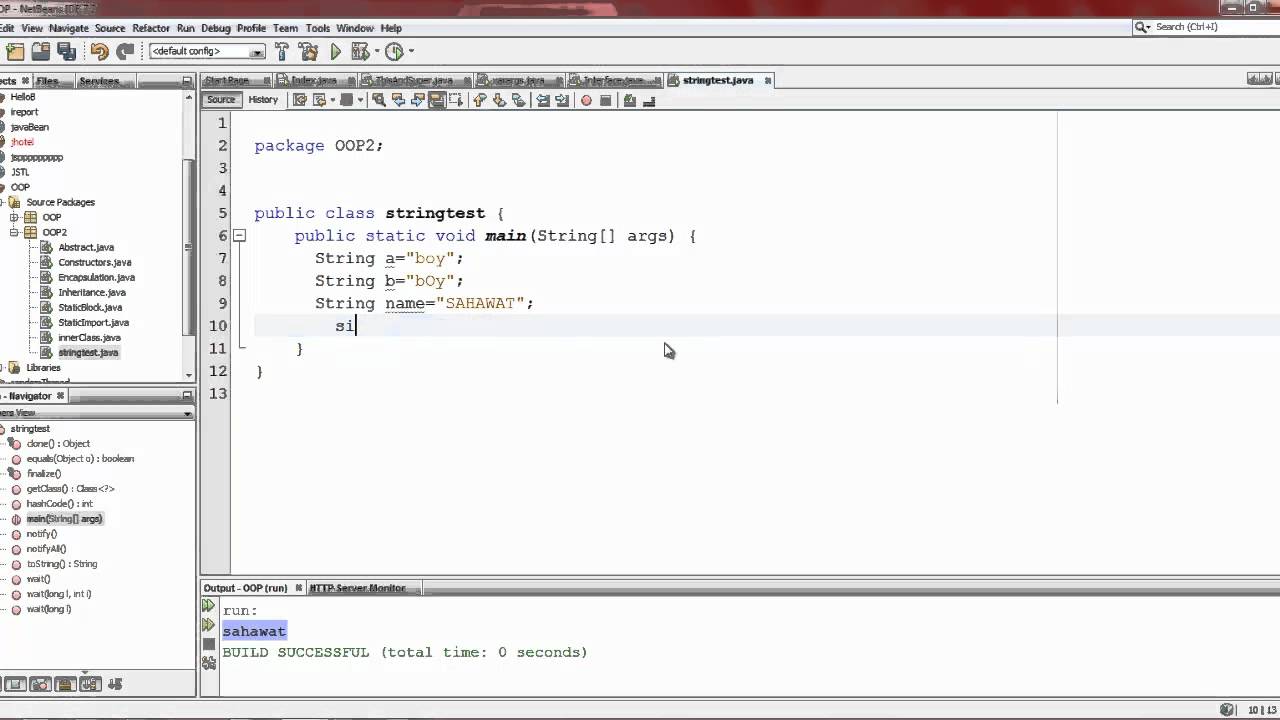1280x720 pixels.
Task: Toggle Show Inherited Members filter in Navigator
Action: tap(1, 685)
